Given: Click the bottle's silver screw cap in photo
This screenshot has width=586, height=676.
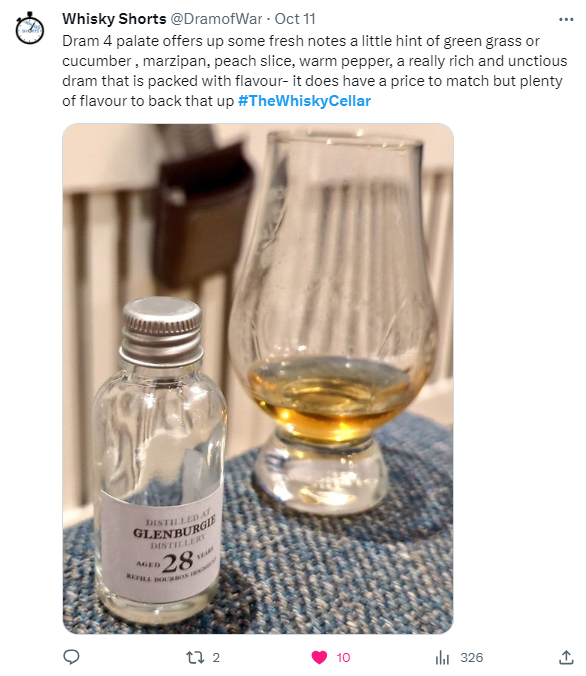Looking at the screenshot, I should (x=162, y=331).
